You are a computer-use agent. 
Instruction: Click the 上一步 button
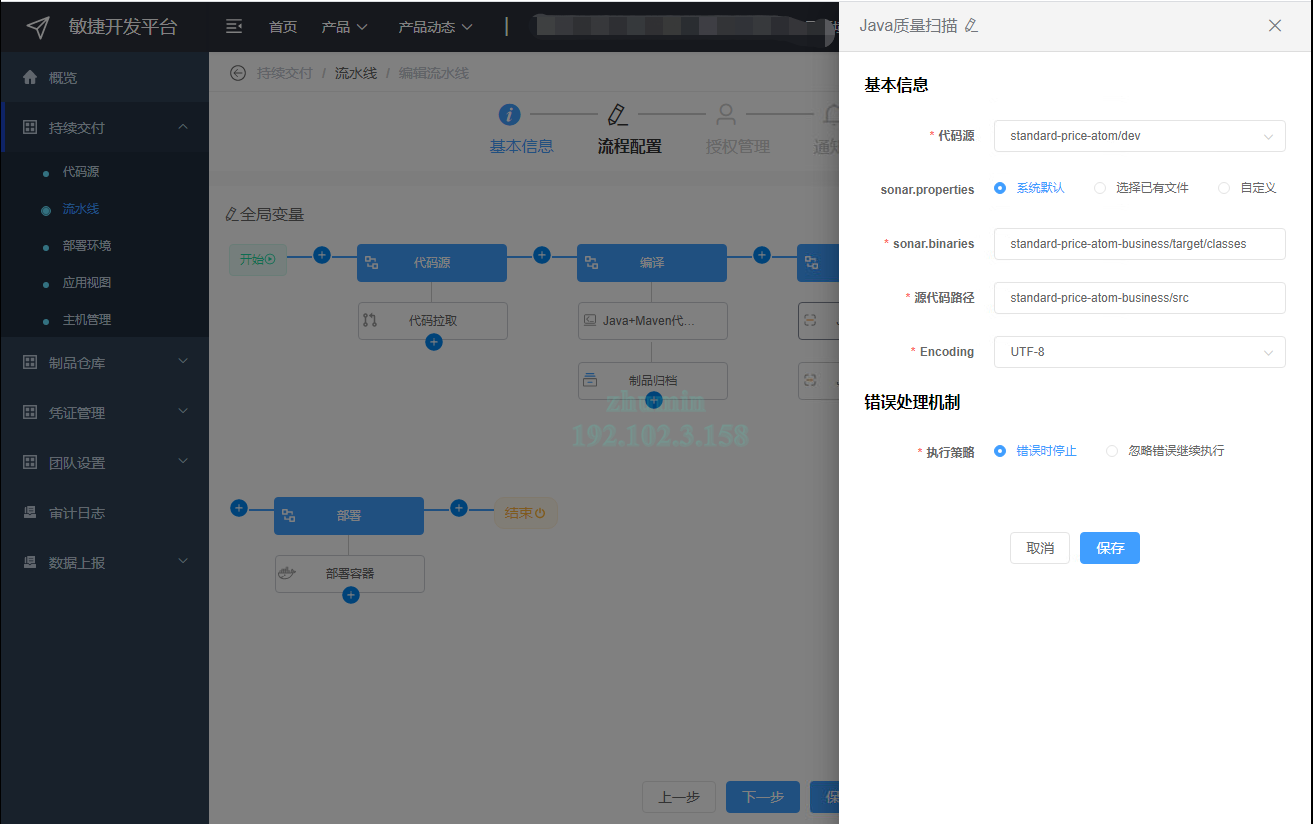pos(679,797)
